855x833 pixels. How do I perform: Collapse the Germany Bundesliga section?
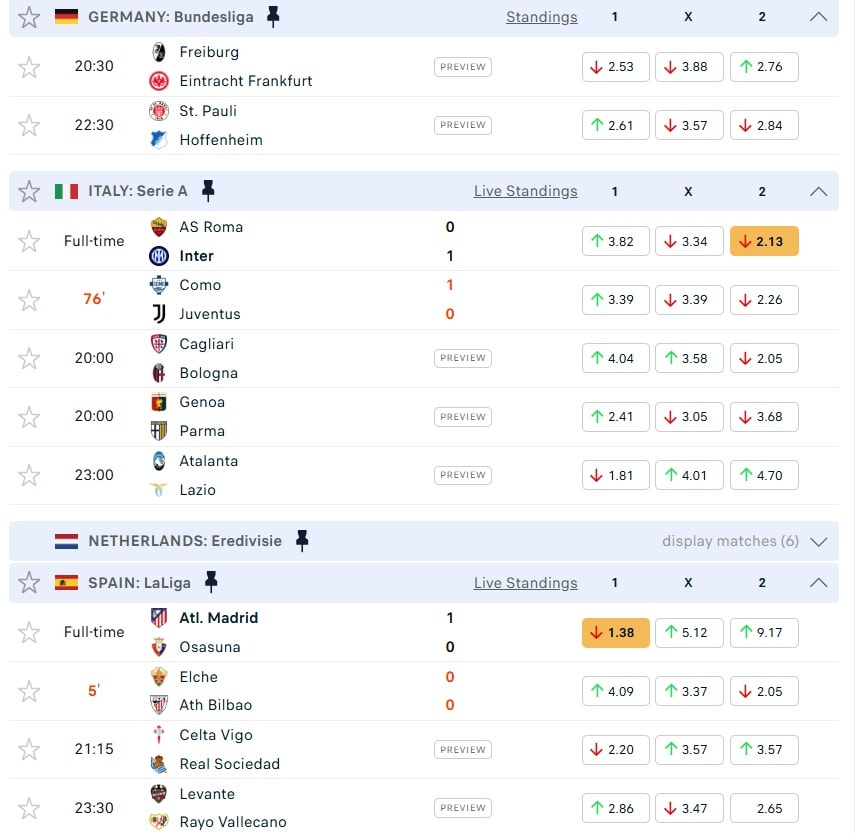coord(818,17)
